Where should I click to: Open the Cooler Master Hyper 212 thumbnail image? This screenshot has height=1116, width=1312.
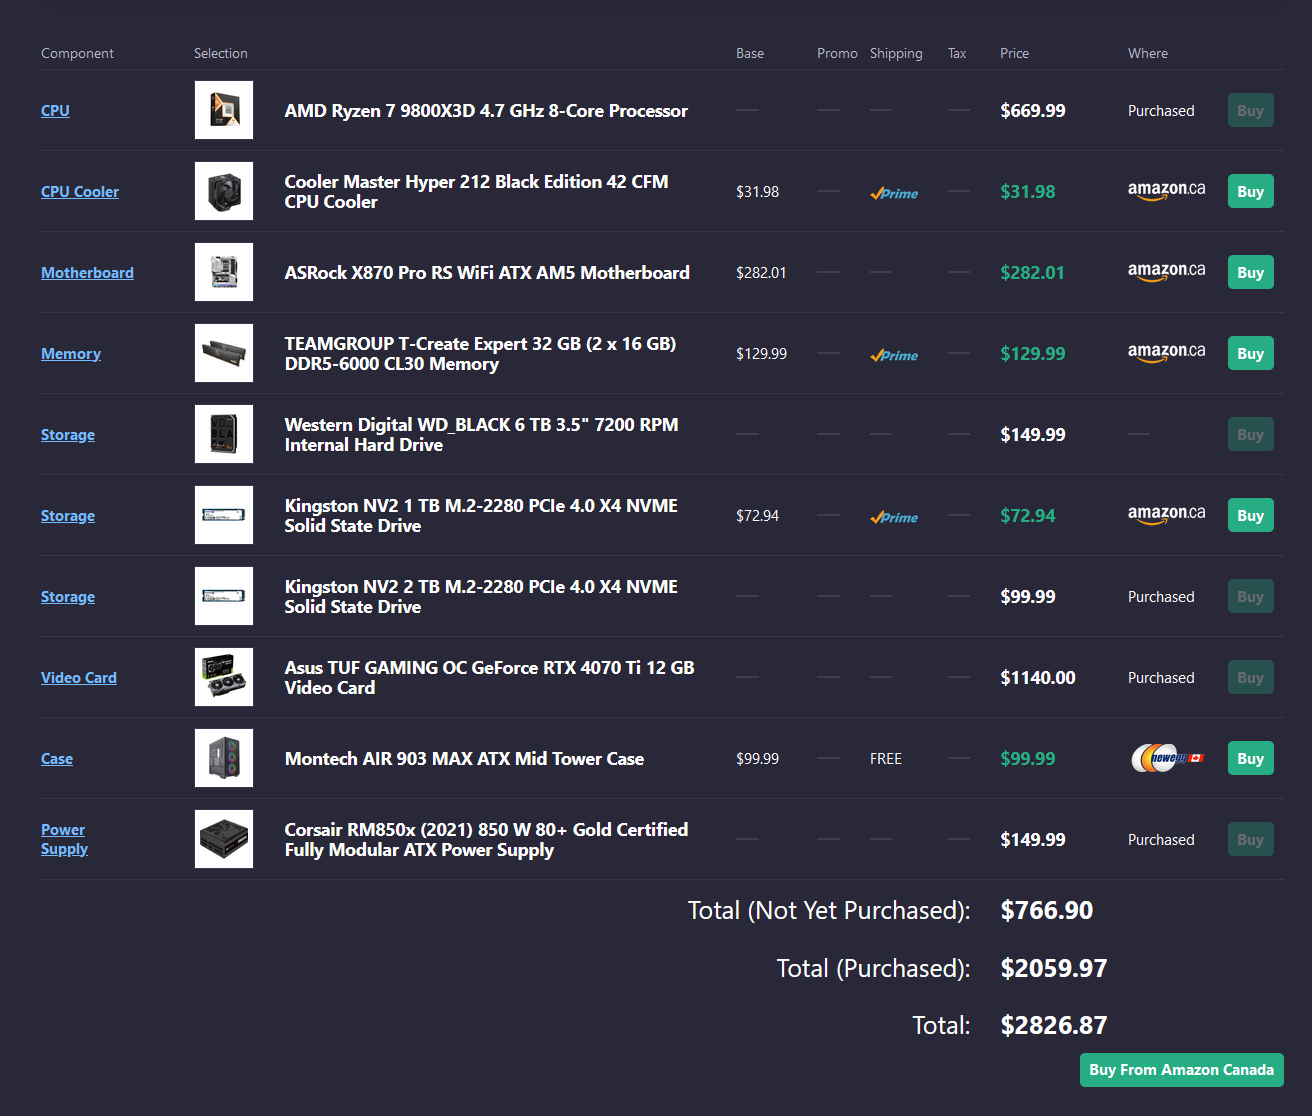(x=224, y=191)
